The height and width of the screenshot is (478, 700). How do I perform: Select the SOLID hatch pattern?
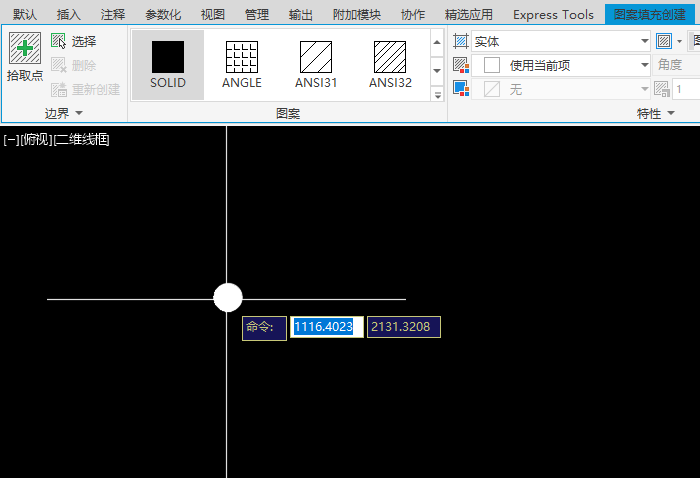[x=168, y=65]
